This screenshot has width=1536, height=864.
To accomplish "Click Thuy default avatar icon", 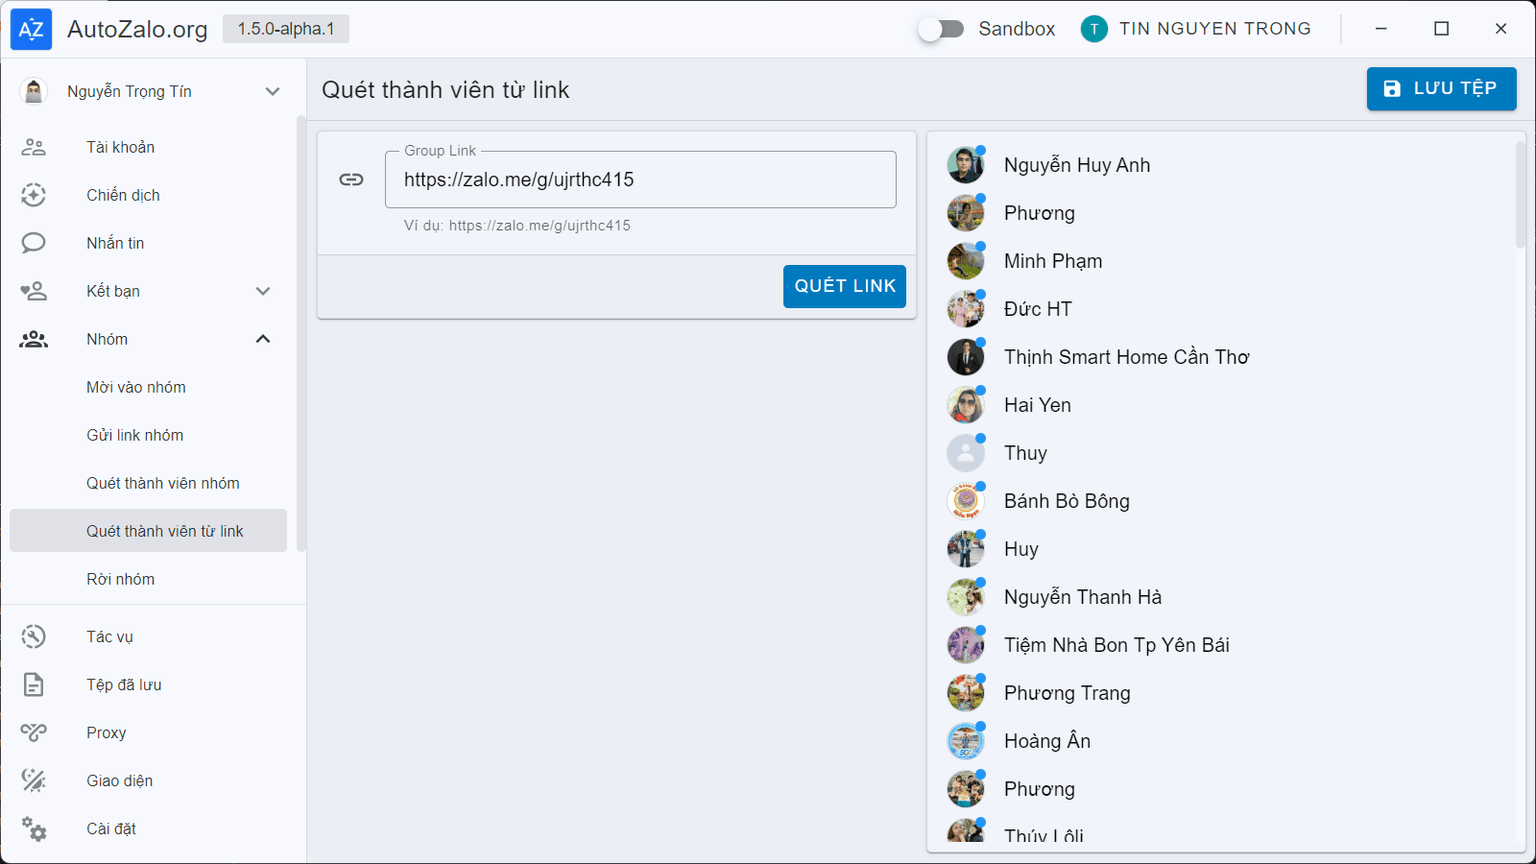I will pos(966,453).
